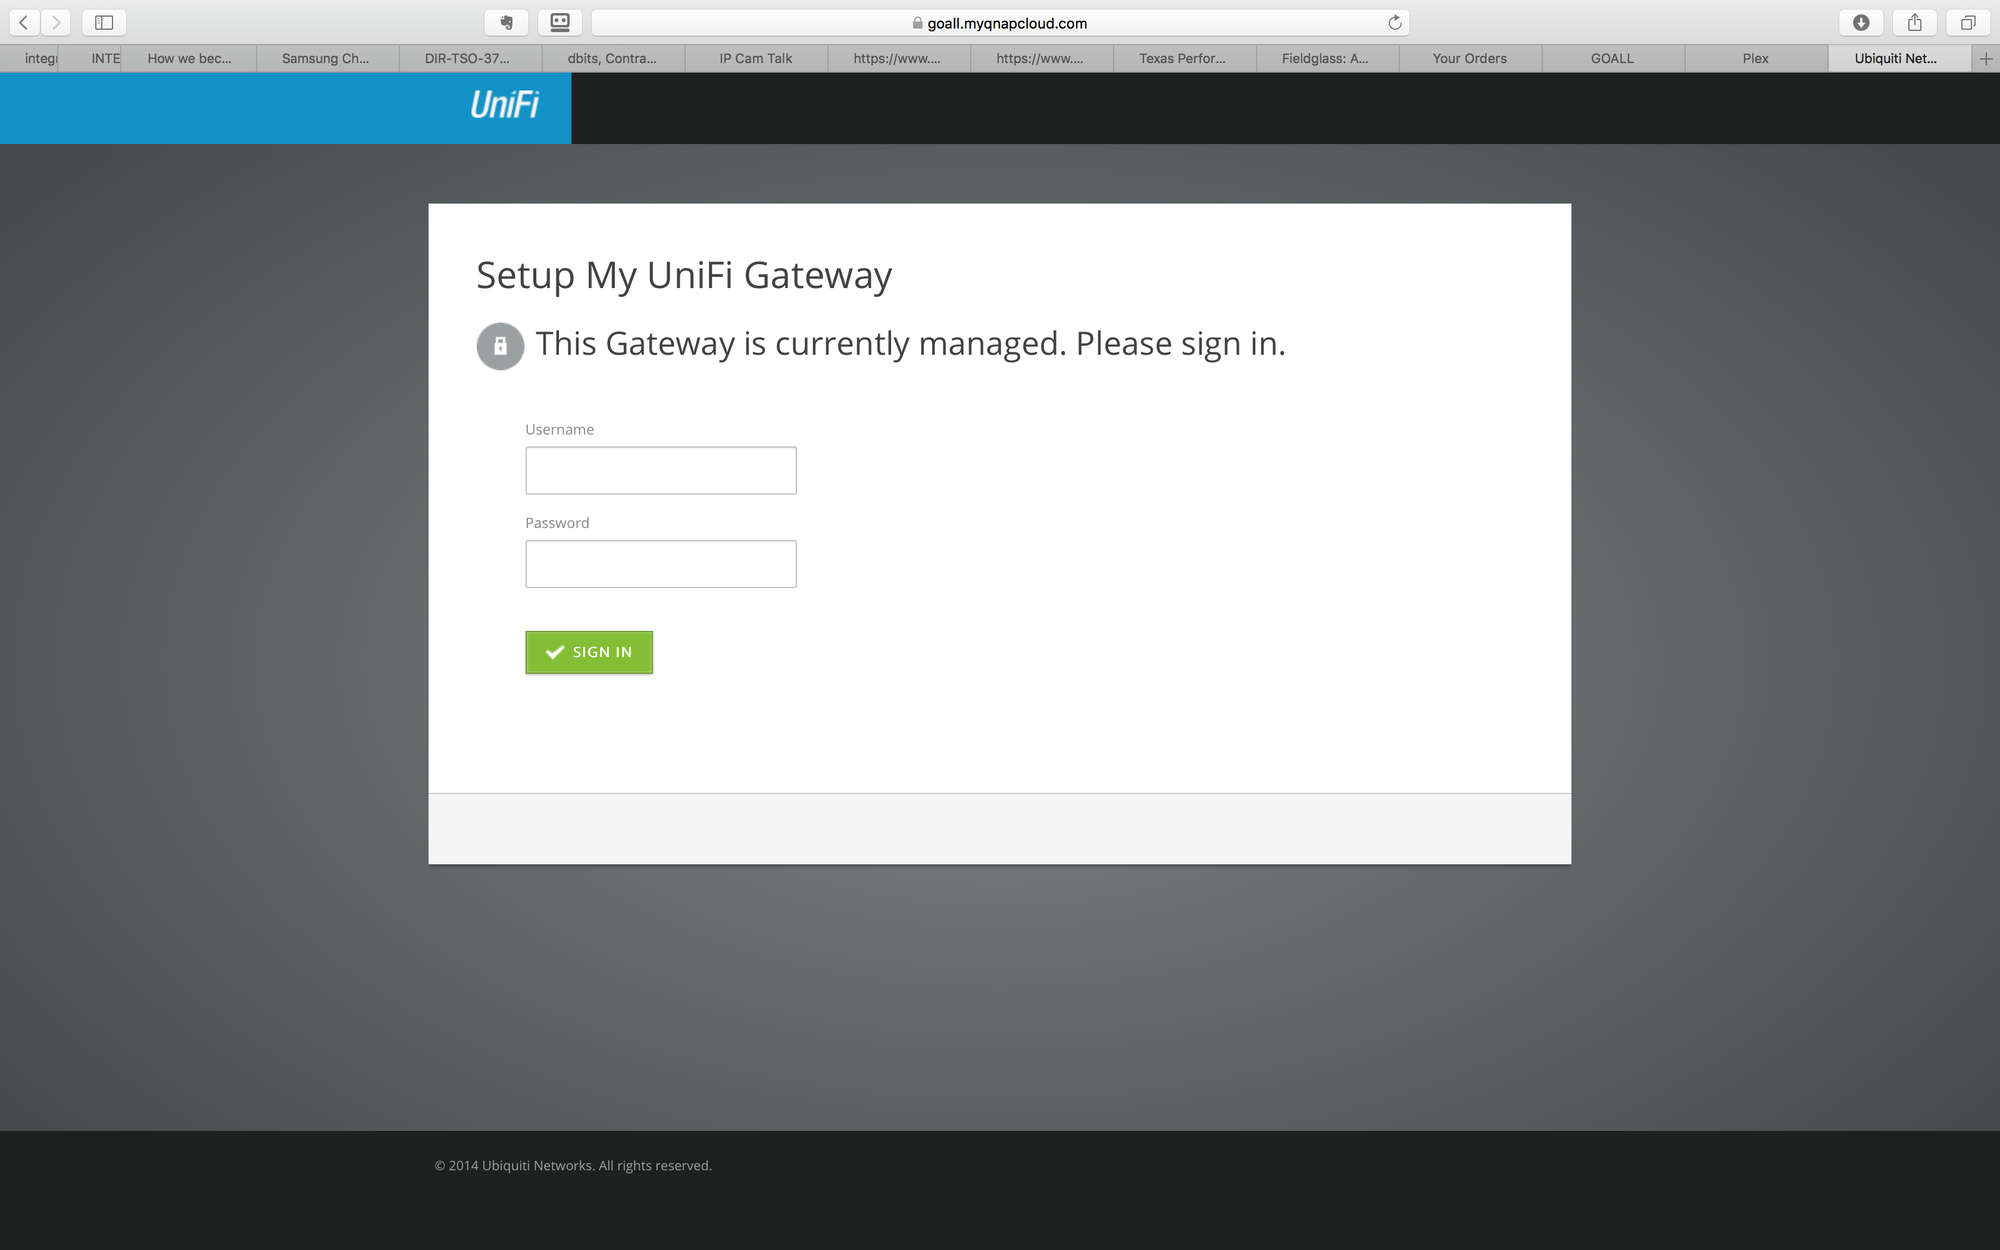Switch to the 'Samsung Ch...' tab
The image size is (2000, 1250).
[326, 58]
